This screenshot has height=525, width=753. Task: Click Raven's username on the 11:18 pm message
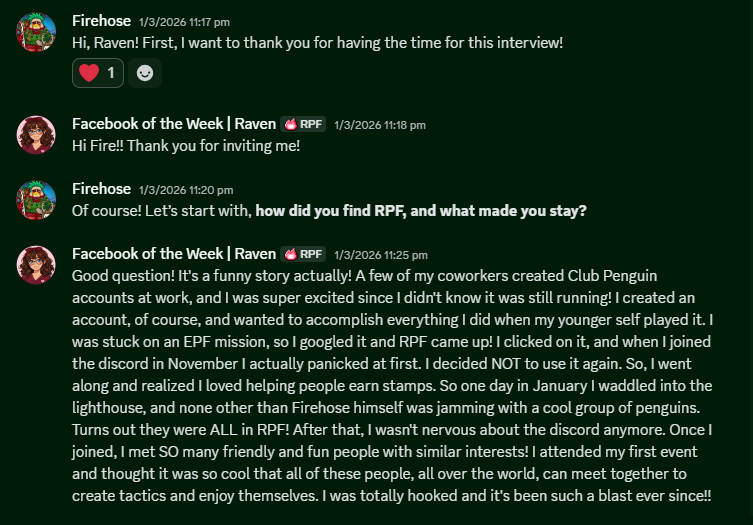(173, 124)
